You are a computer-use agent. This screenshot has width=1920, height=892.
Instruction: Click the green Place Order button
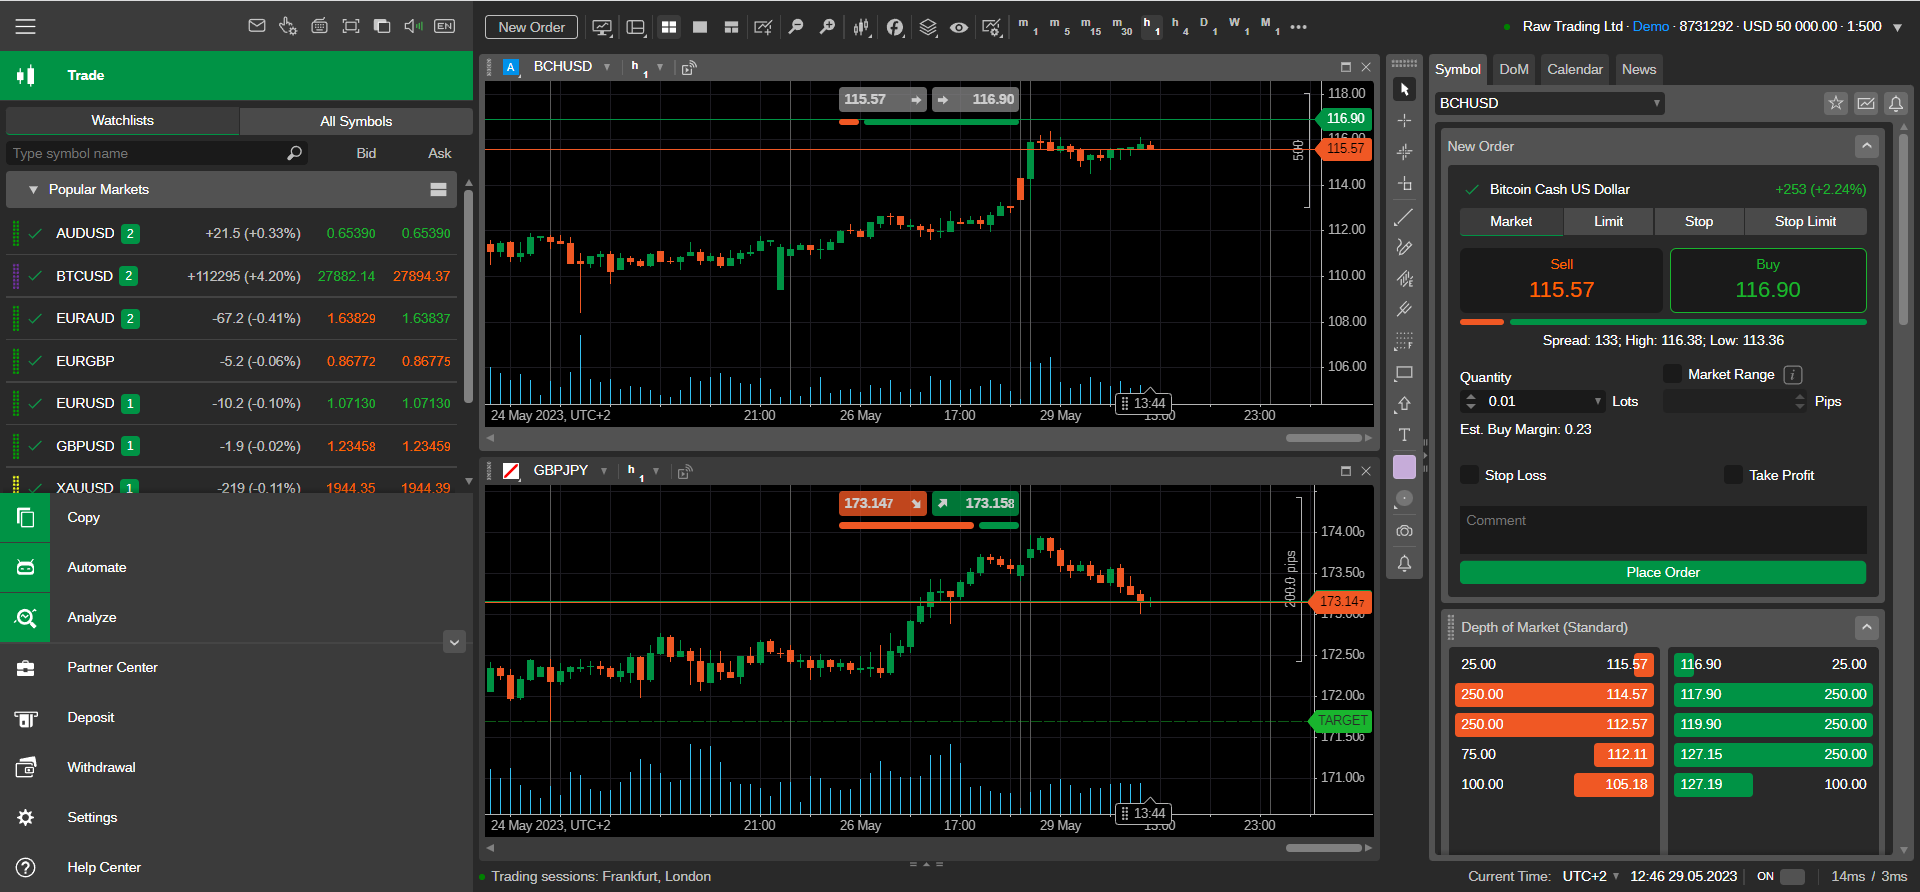tap(1662, 572)
